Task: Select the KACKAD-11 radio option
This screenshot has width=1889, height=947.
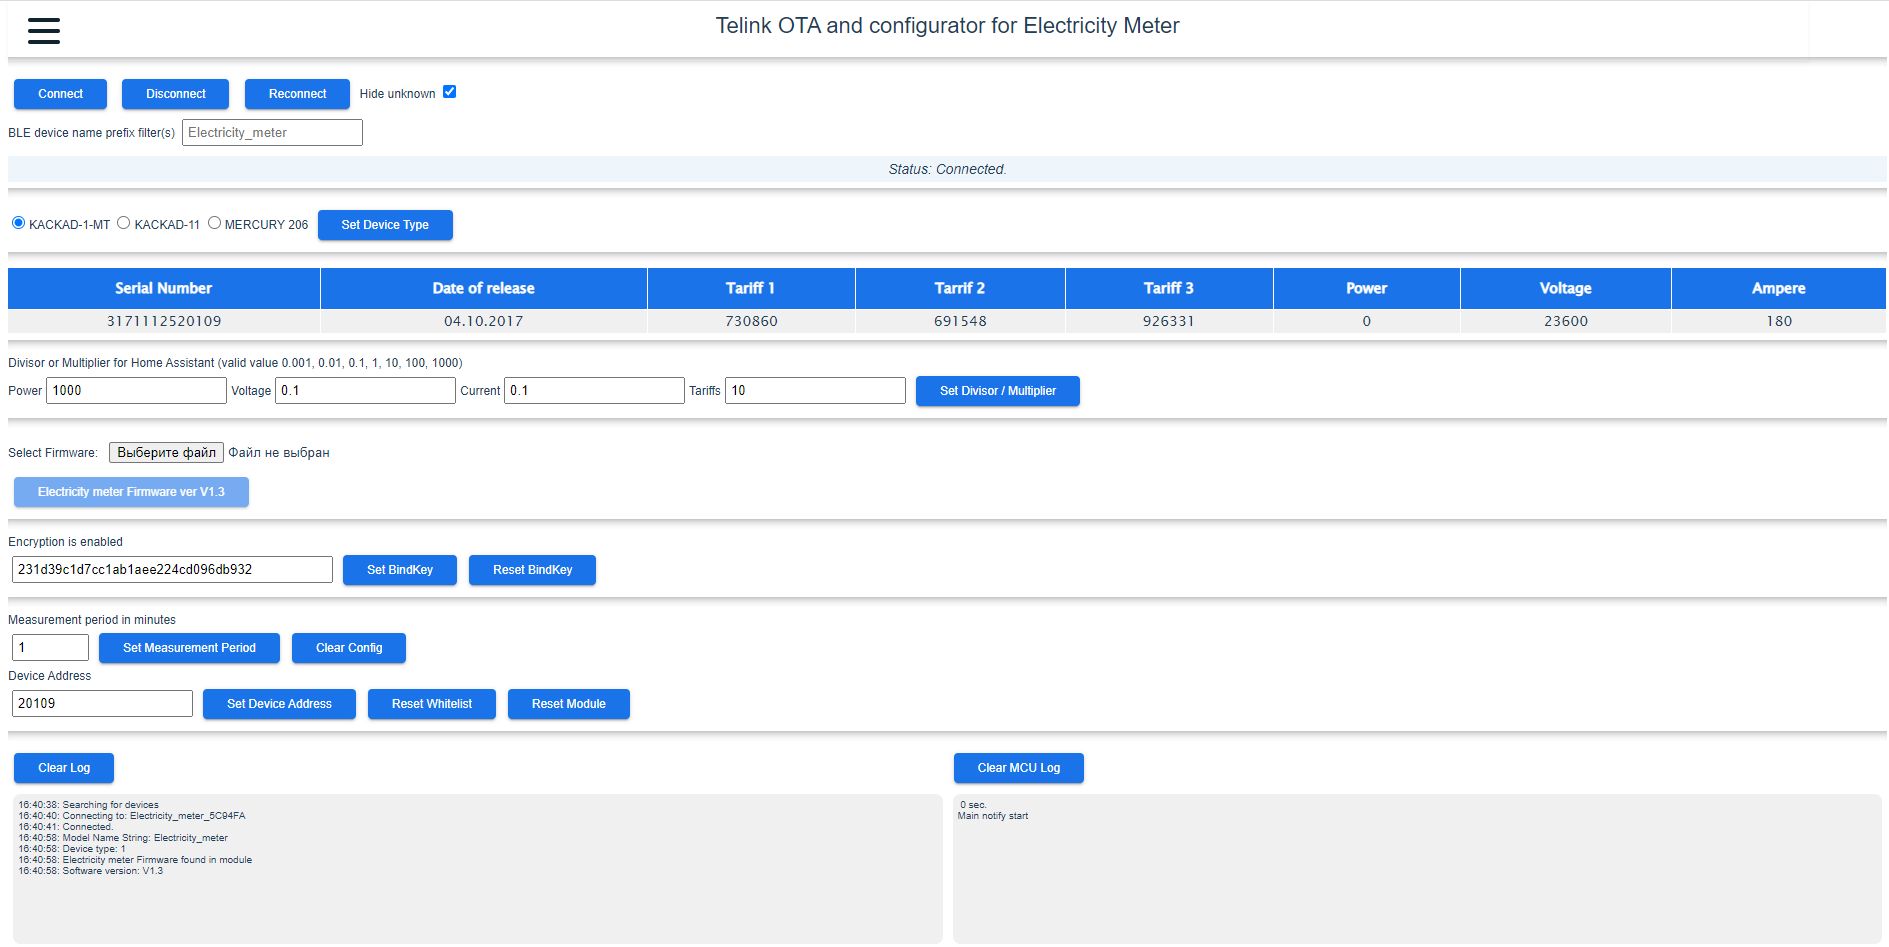Action: click(124, 223)
